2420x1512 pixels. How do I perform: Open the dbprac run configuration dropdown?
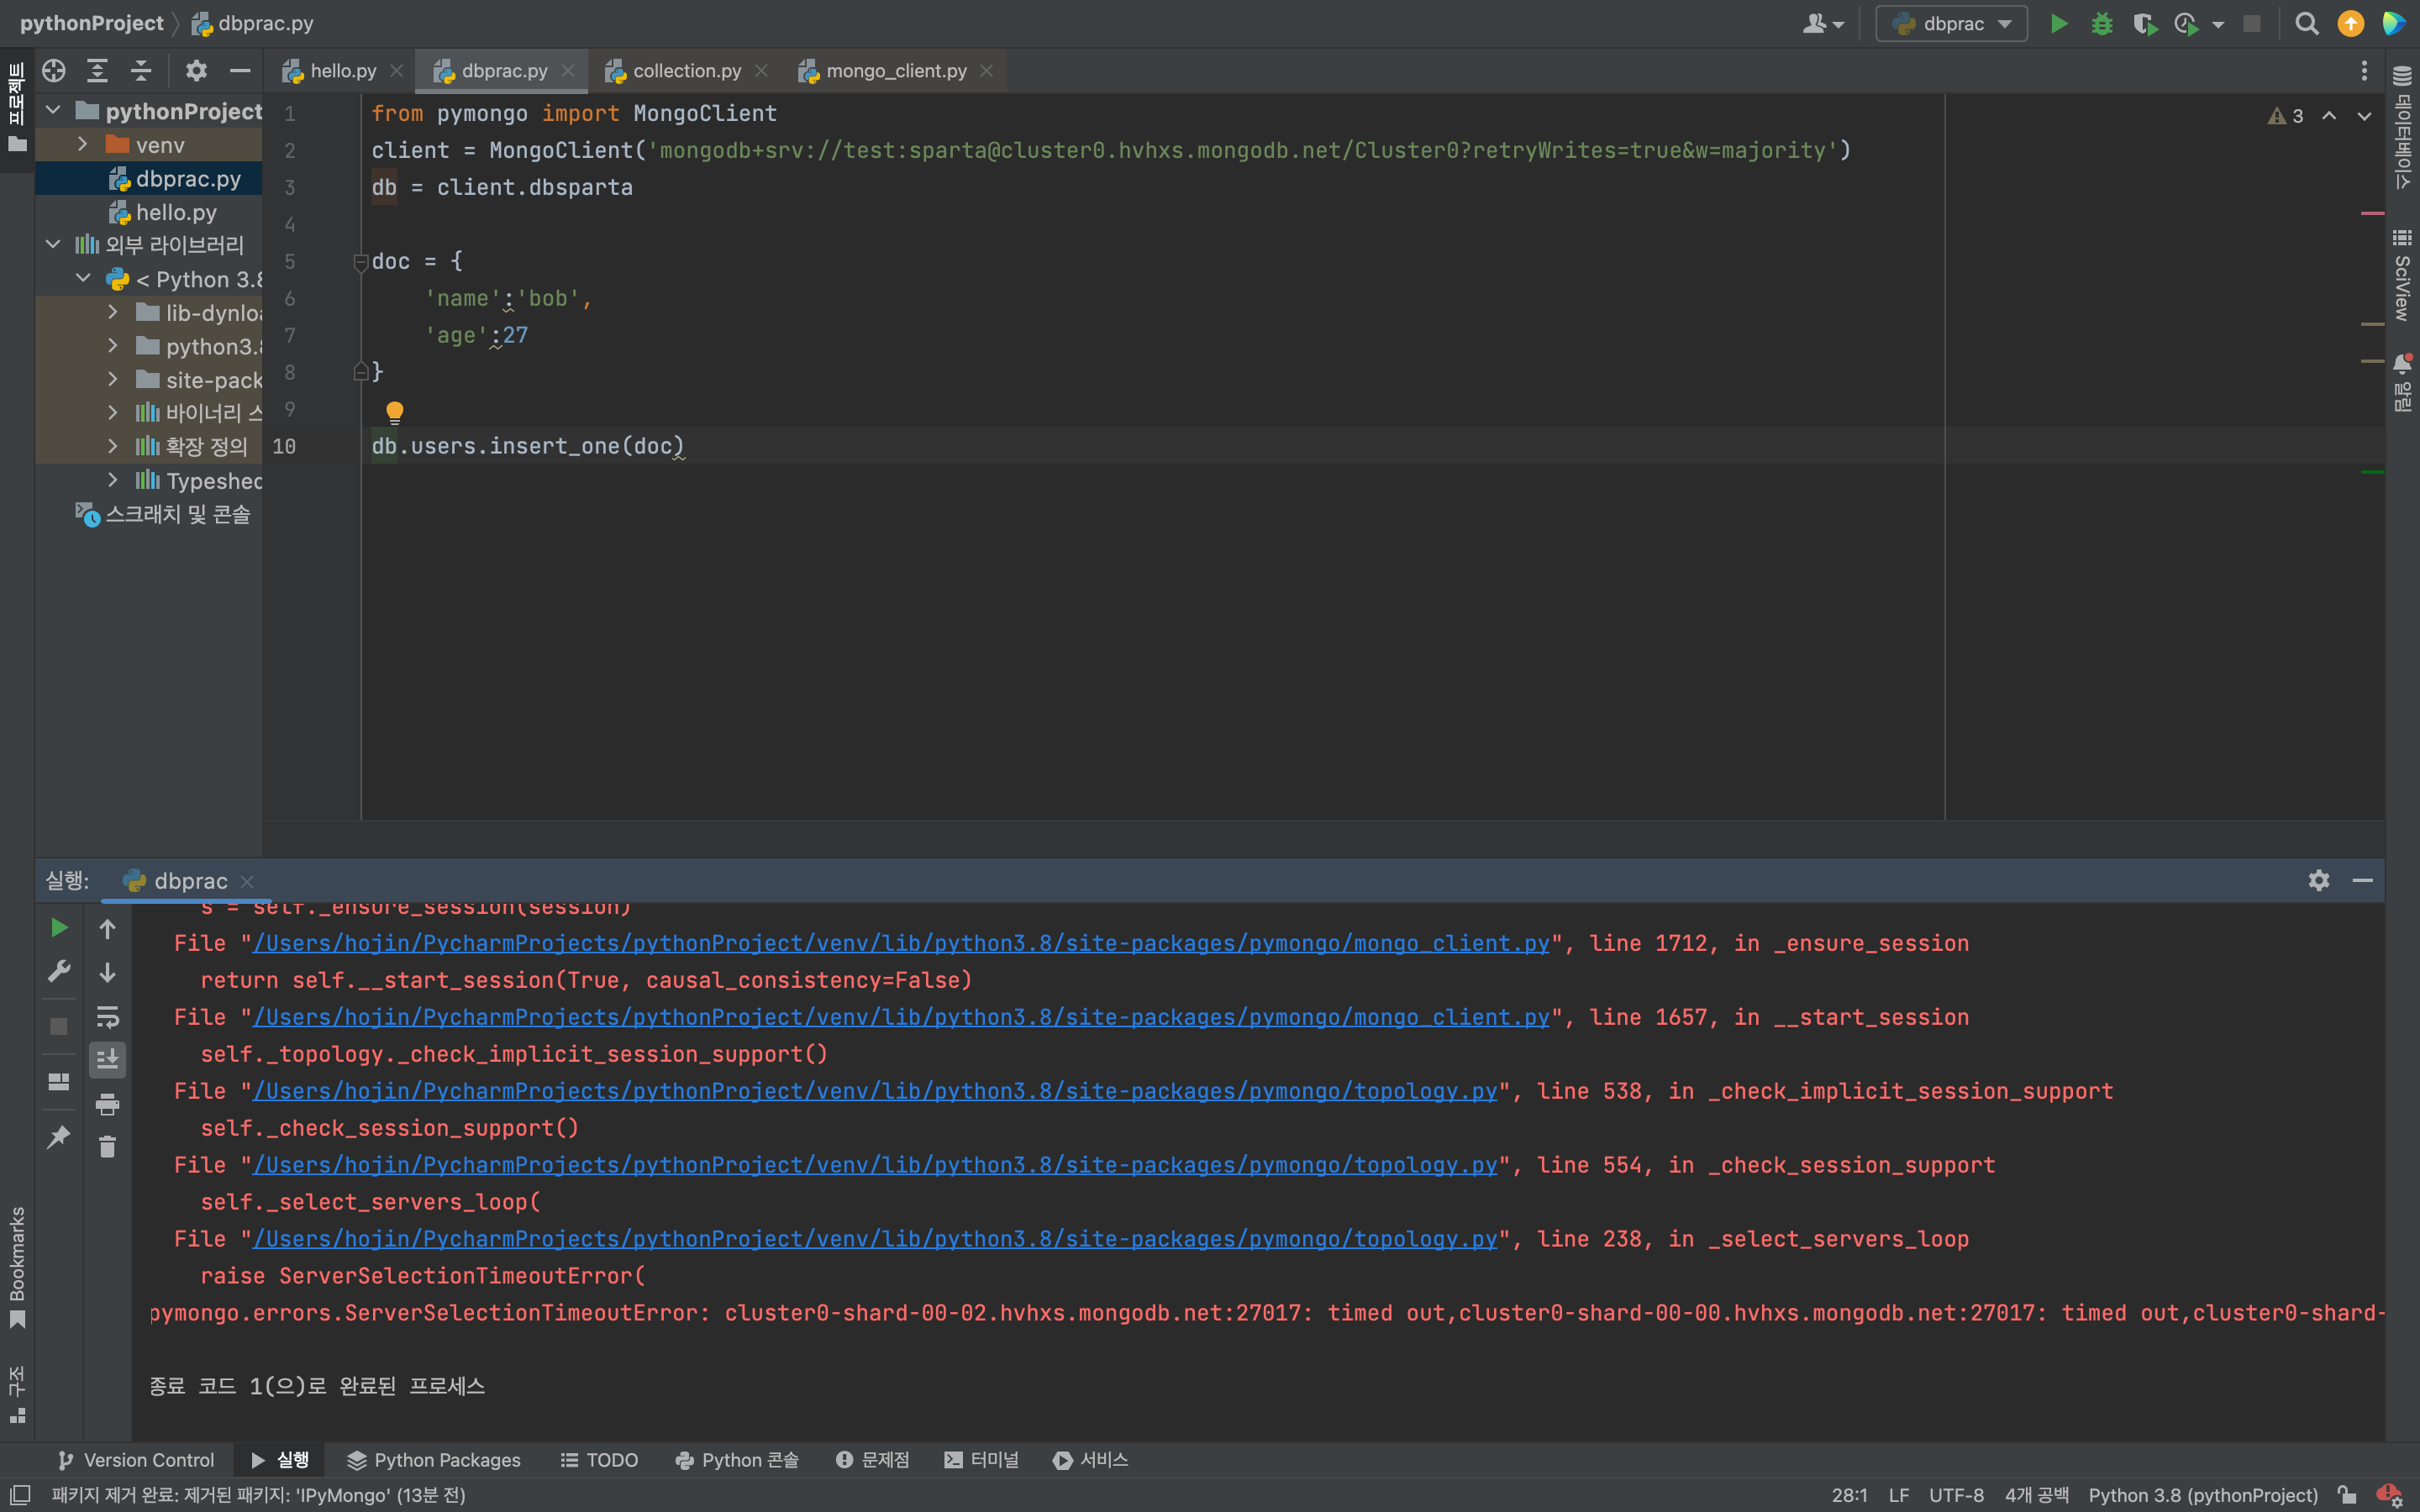point(1951,23)
